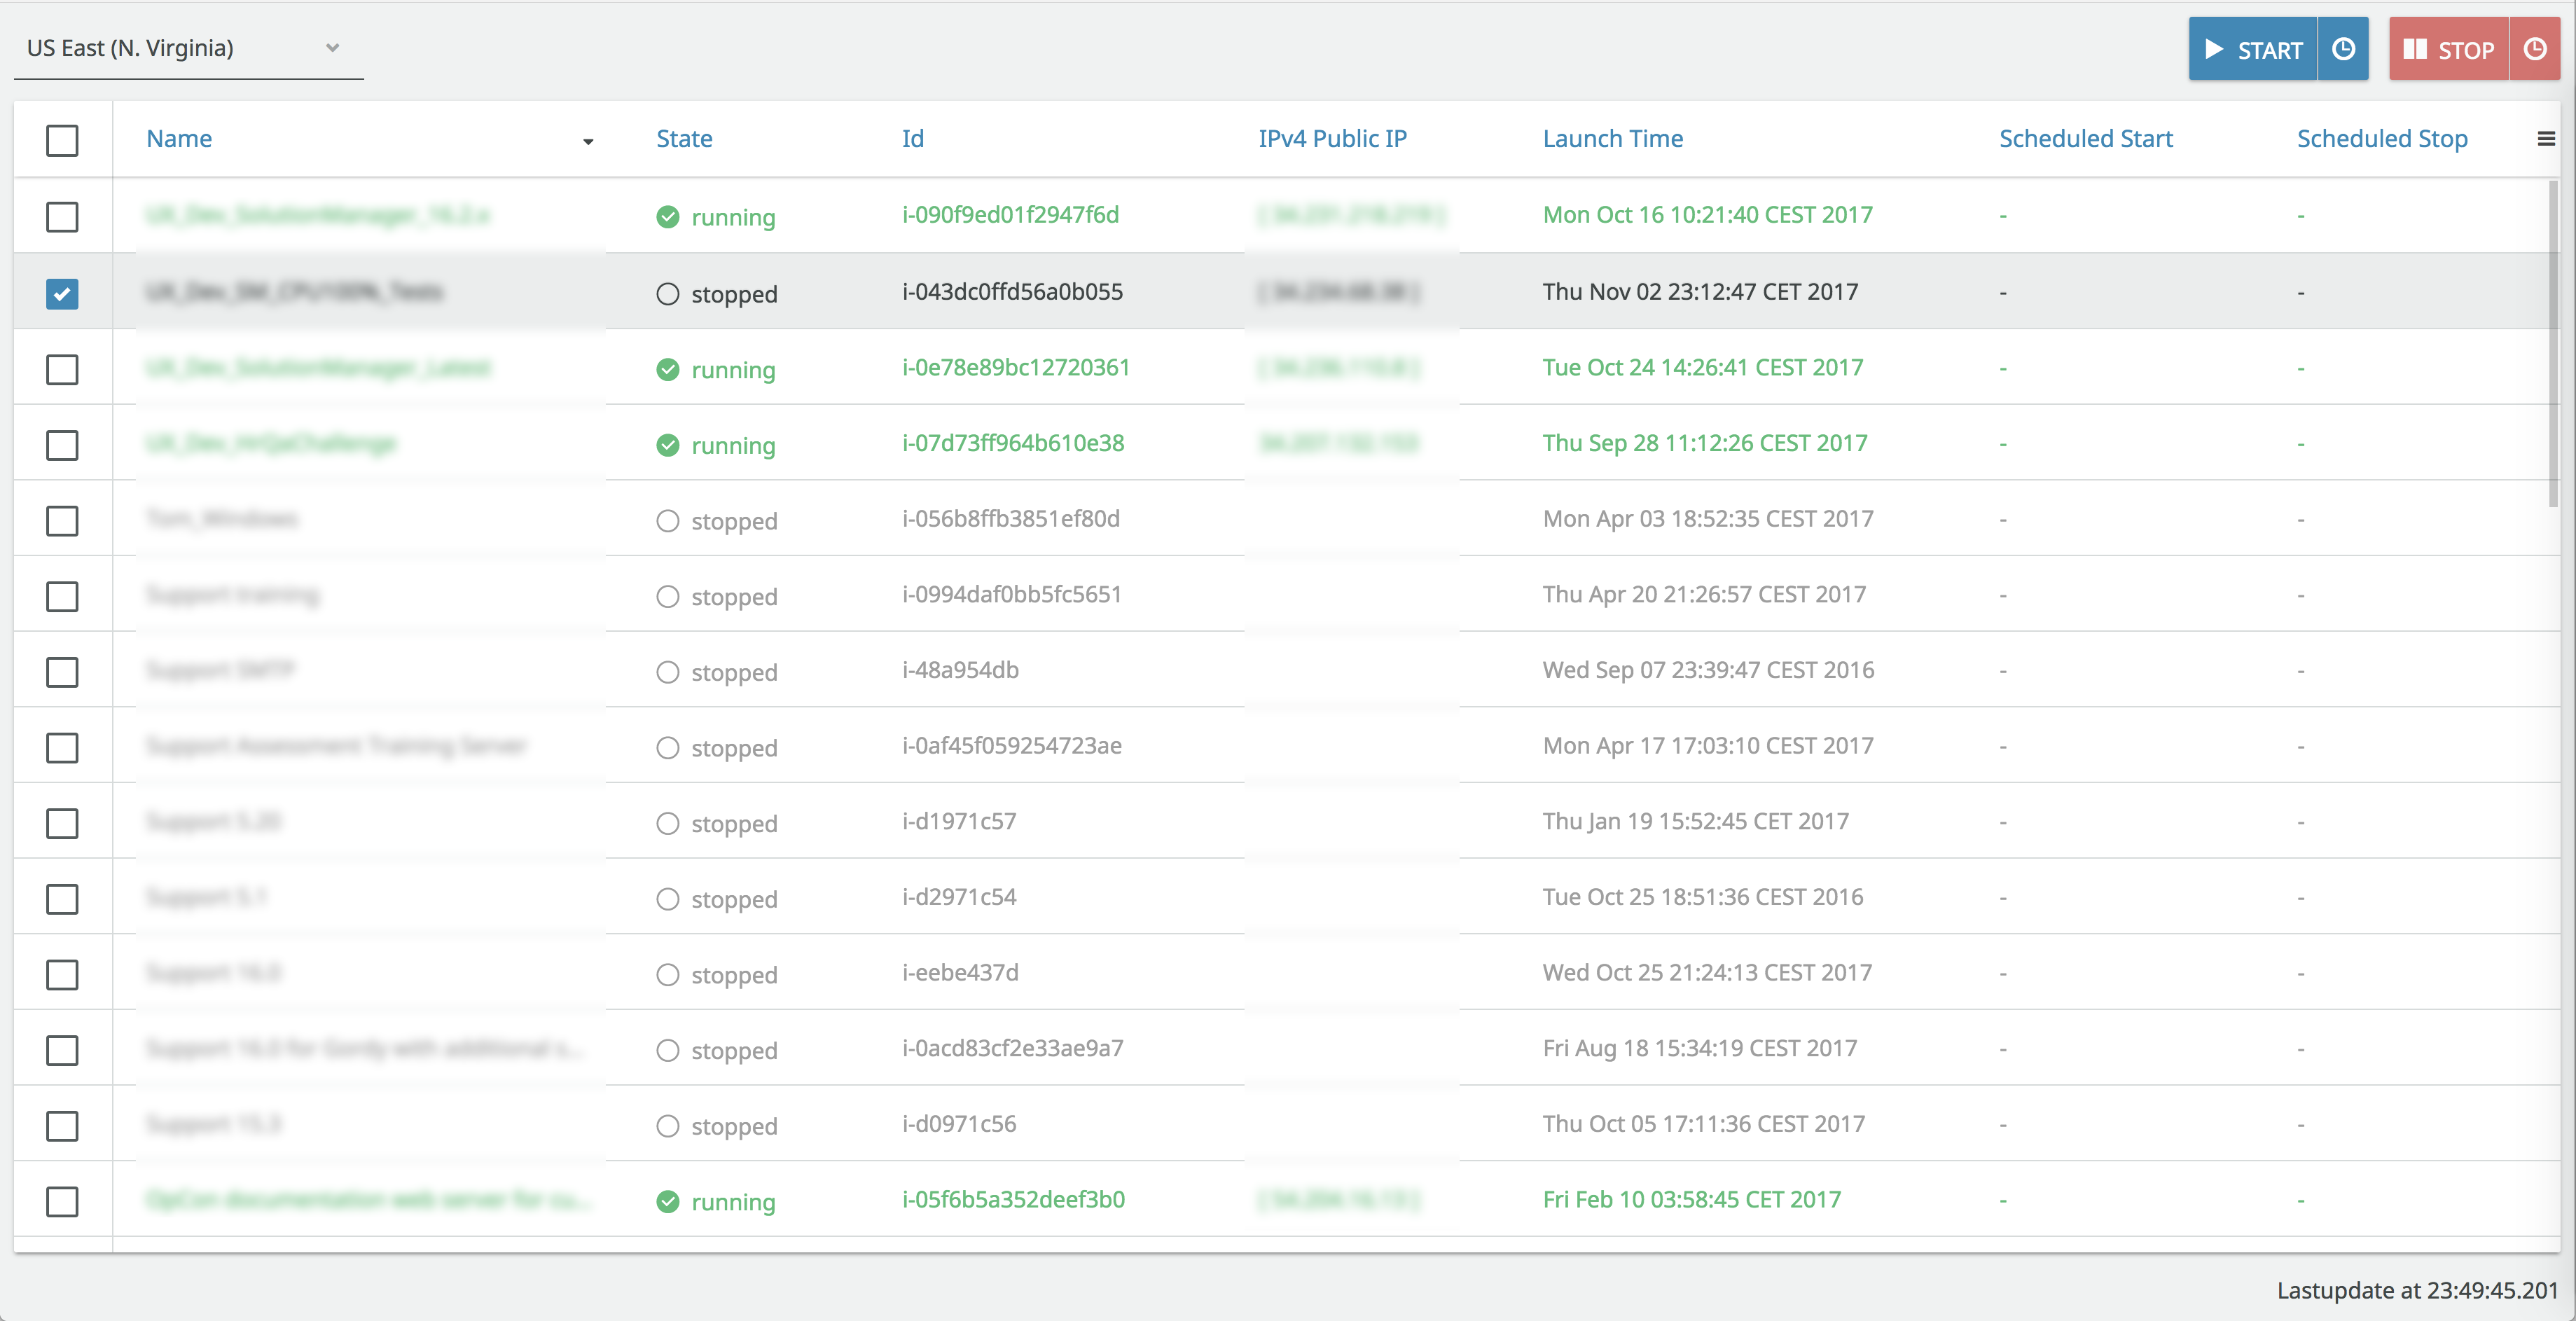Image resolution: width=2576 pixels, height=1321 pixels.
Task: Sort by the State column header
Action: [x=684, y=139]
